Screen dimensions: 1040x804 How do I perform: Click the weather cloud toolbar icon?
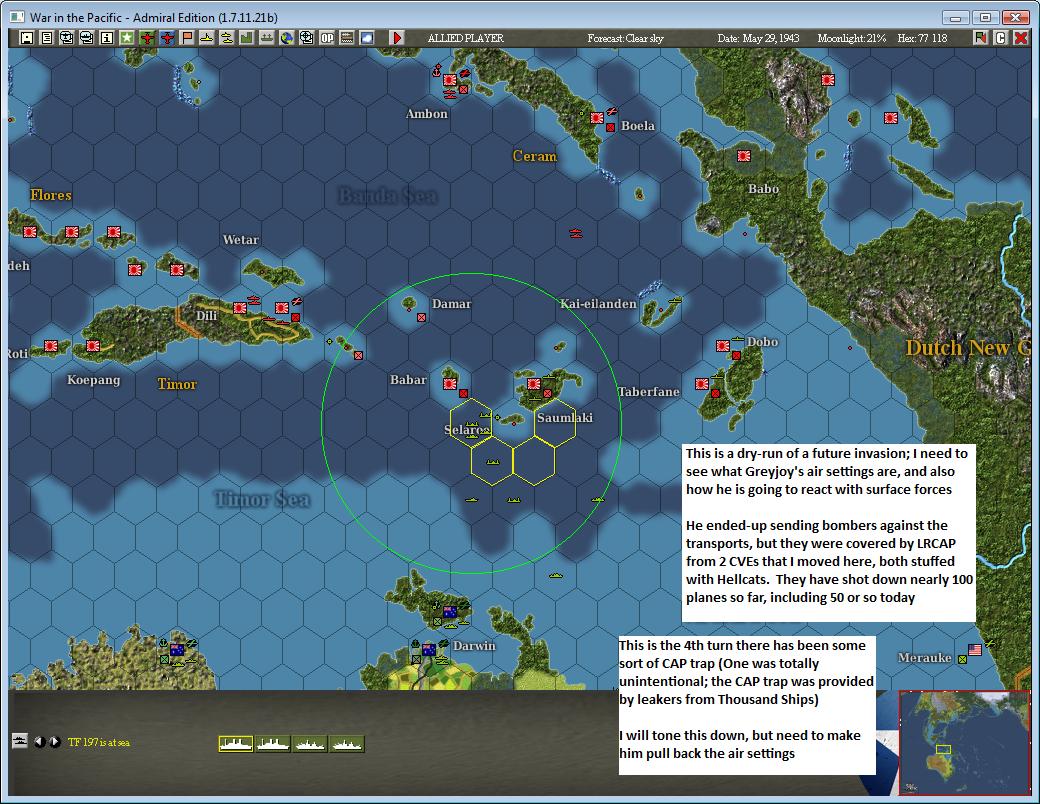(367, 38)
